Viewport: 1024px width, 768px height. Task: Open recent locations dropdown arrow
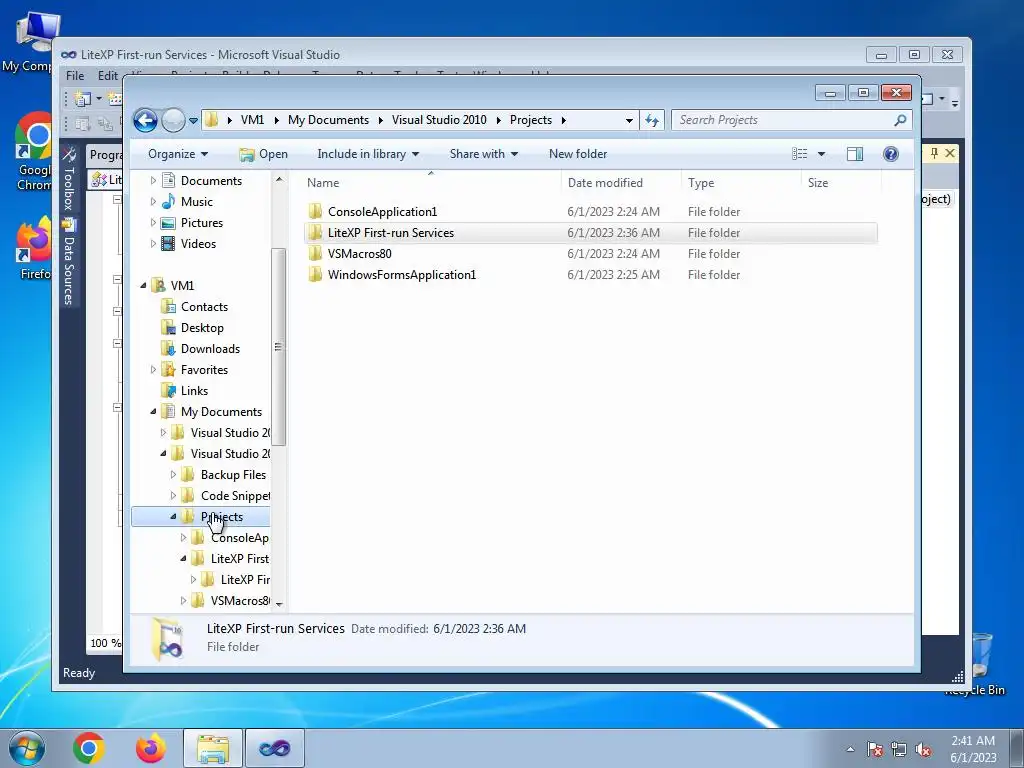pyautogui.click(x=193, y=121)
